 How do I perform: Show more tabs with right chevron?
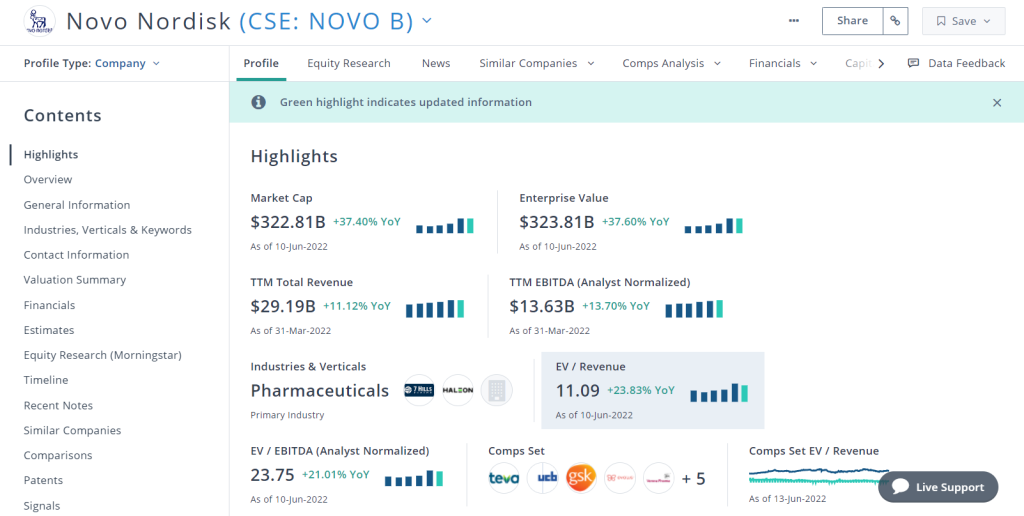click(x=881, y=63)
